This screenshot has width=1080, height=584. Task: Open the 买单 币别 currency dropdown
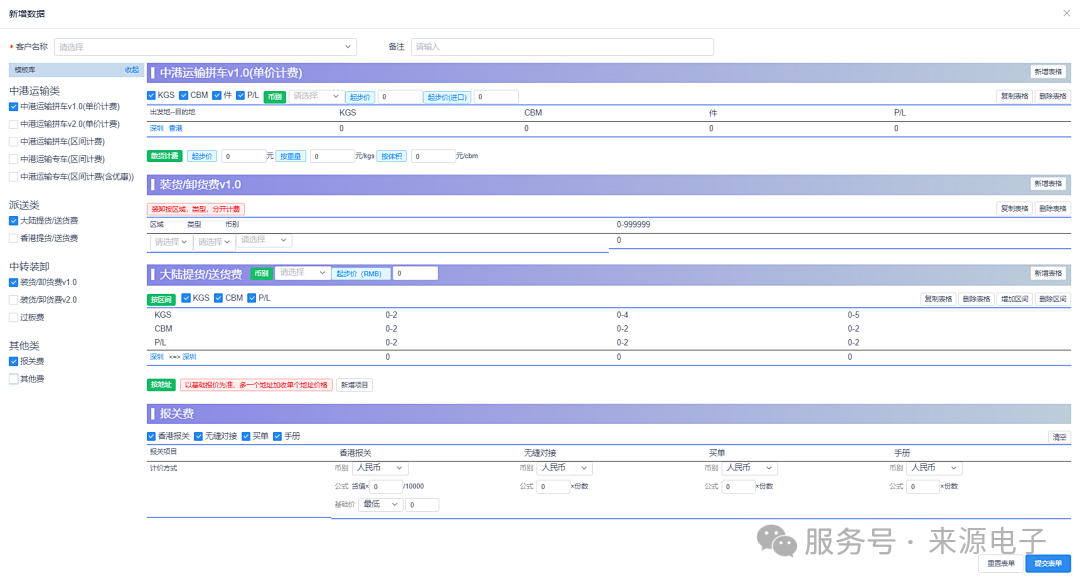[749, 468]
